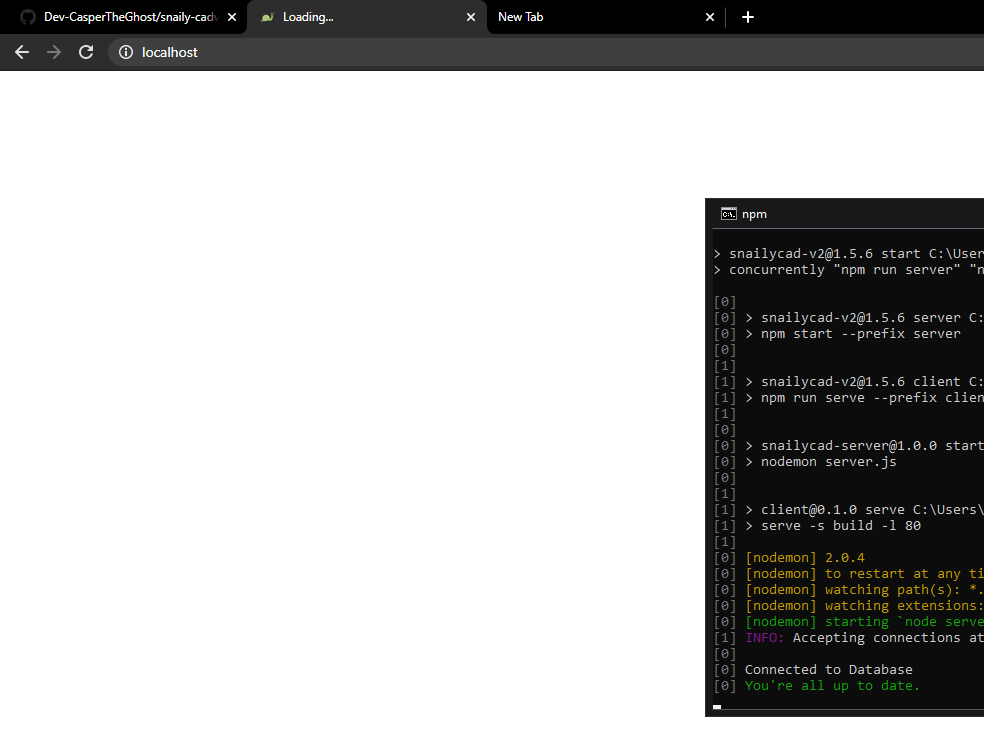Close the Loading... browser tab
This screenshot has width=984, height=744.
(x=471, y=17)
